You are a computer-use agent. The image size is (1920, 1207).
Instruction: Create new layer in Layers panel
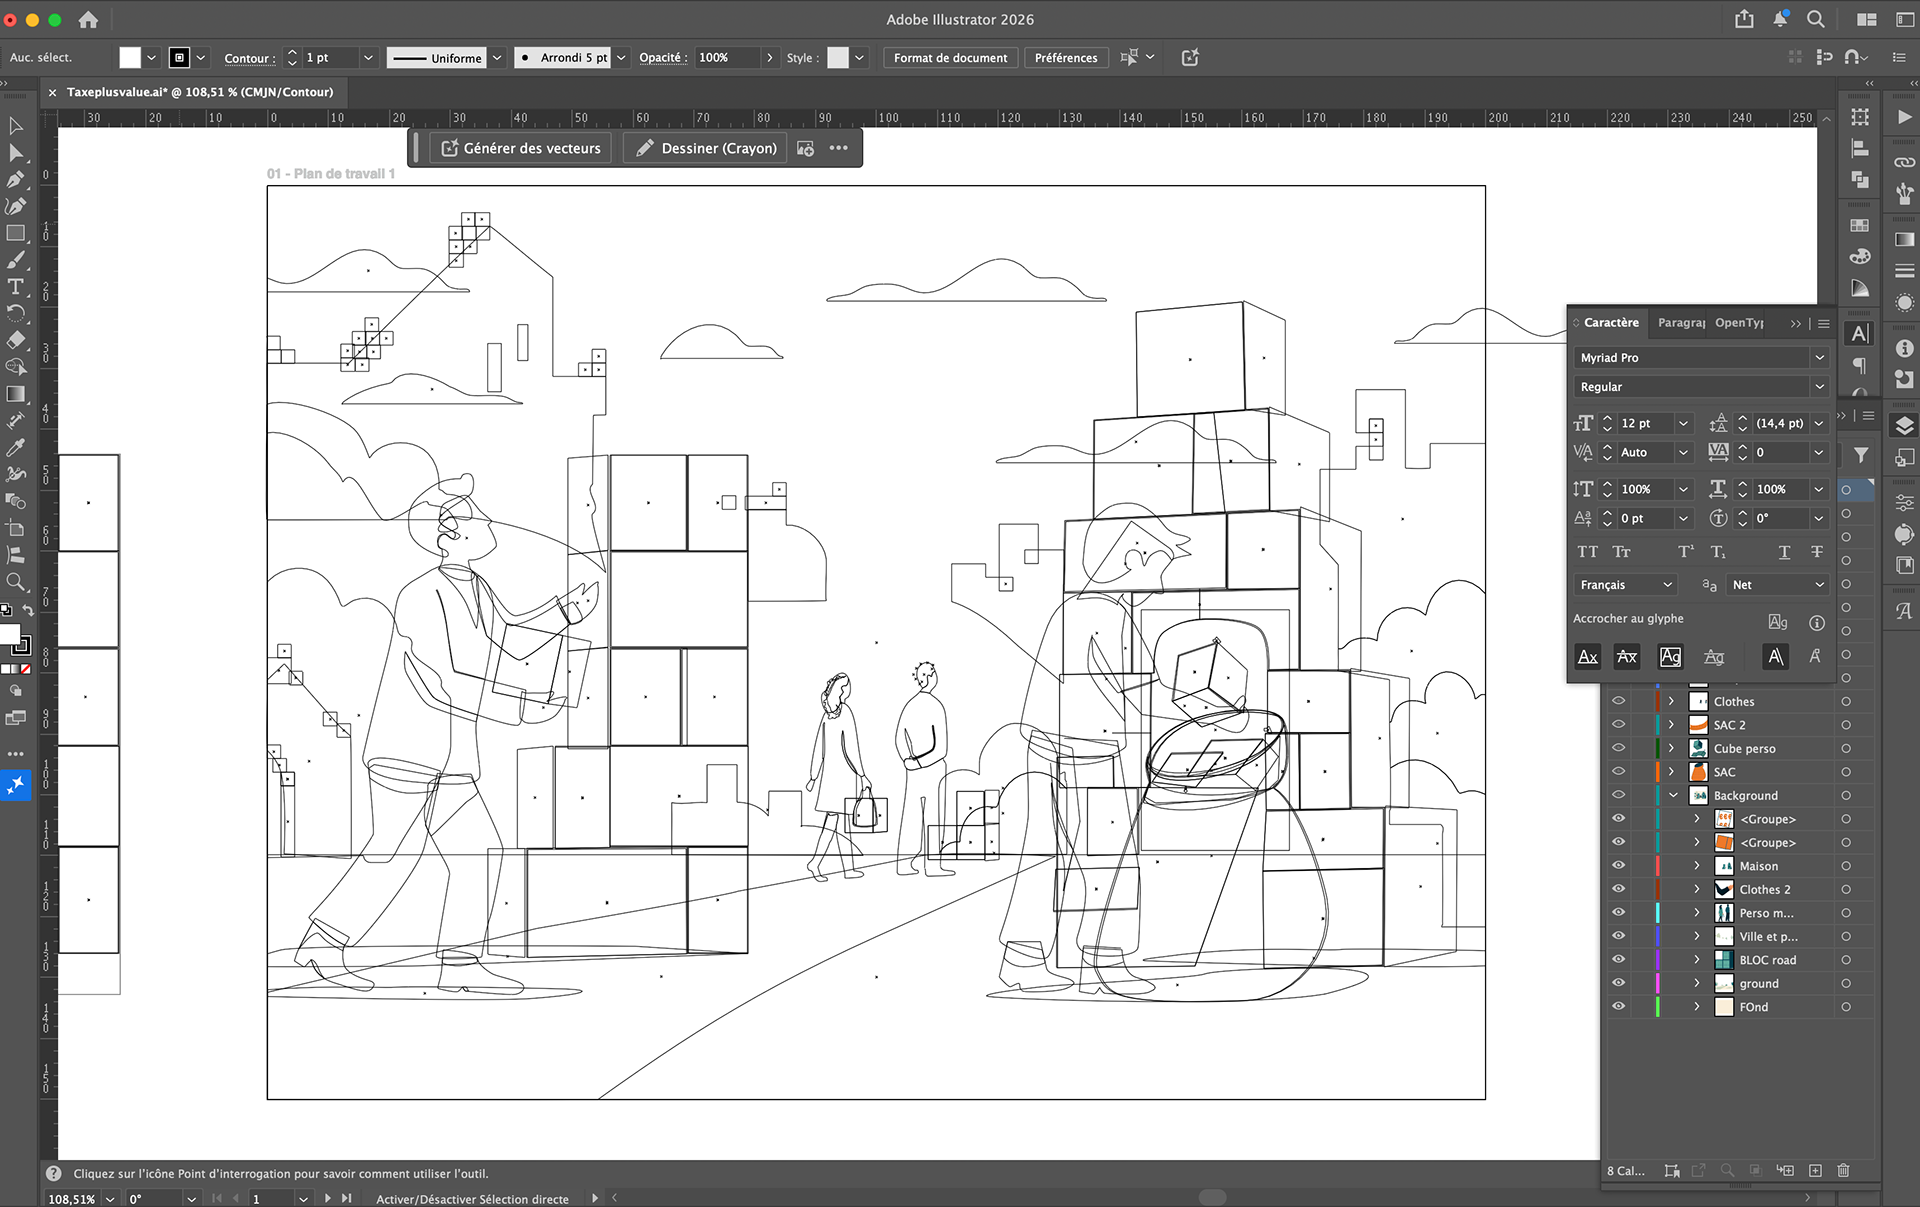1815,1170
